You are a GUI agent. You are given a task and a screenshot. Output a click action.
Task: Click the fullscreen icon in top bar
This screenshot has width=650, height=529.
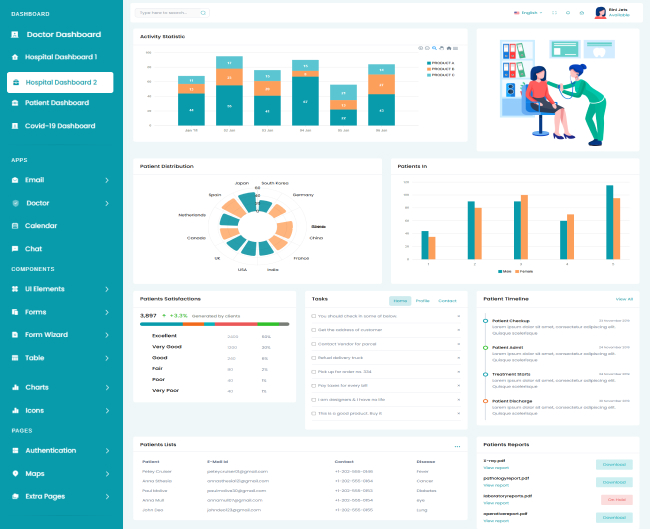554,13
